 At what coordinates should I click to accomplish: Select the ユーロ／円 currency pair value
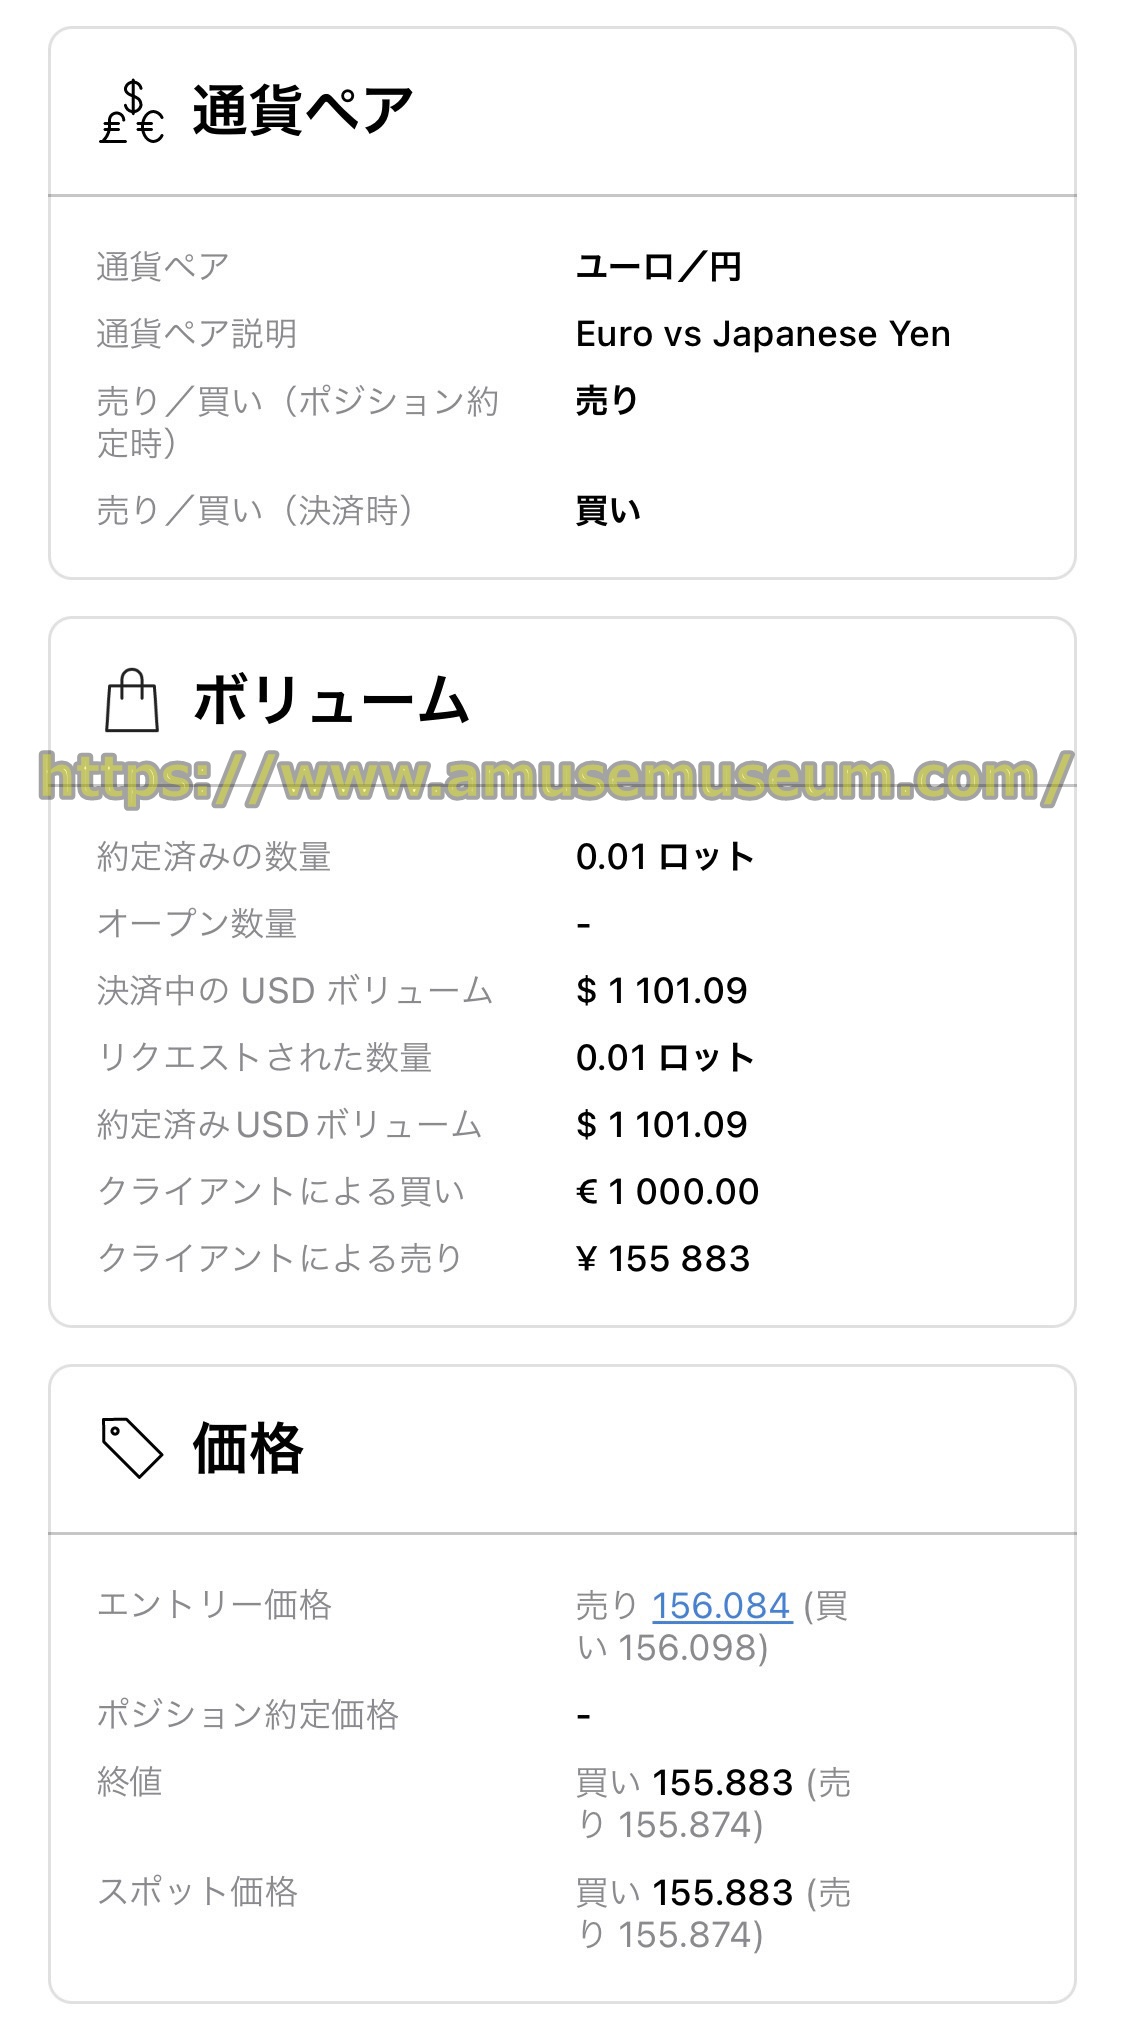659,267
